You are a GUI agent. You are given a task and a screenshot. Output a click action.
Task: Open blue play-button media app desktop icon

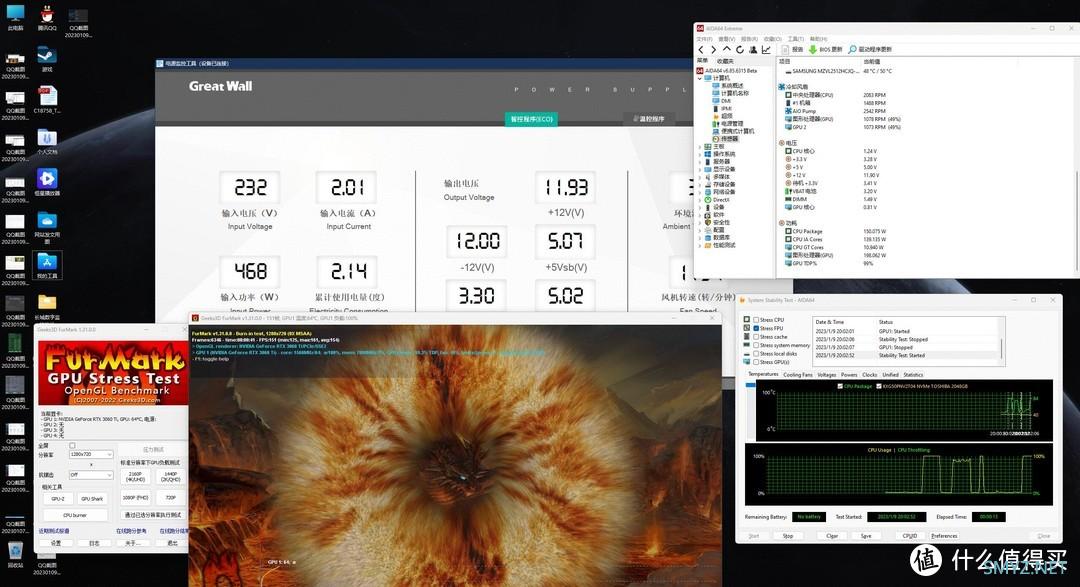[47, 178]
